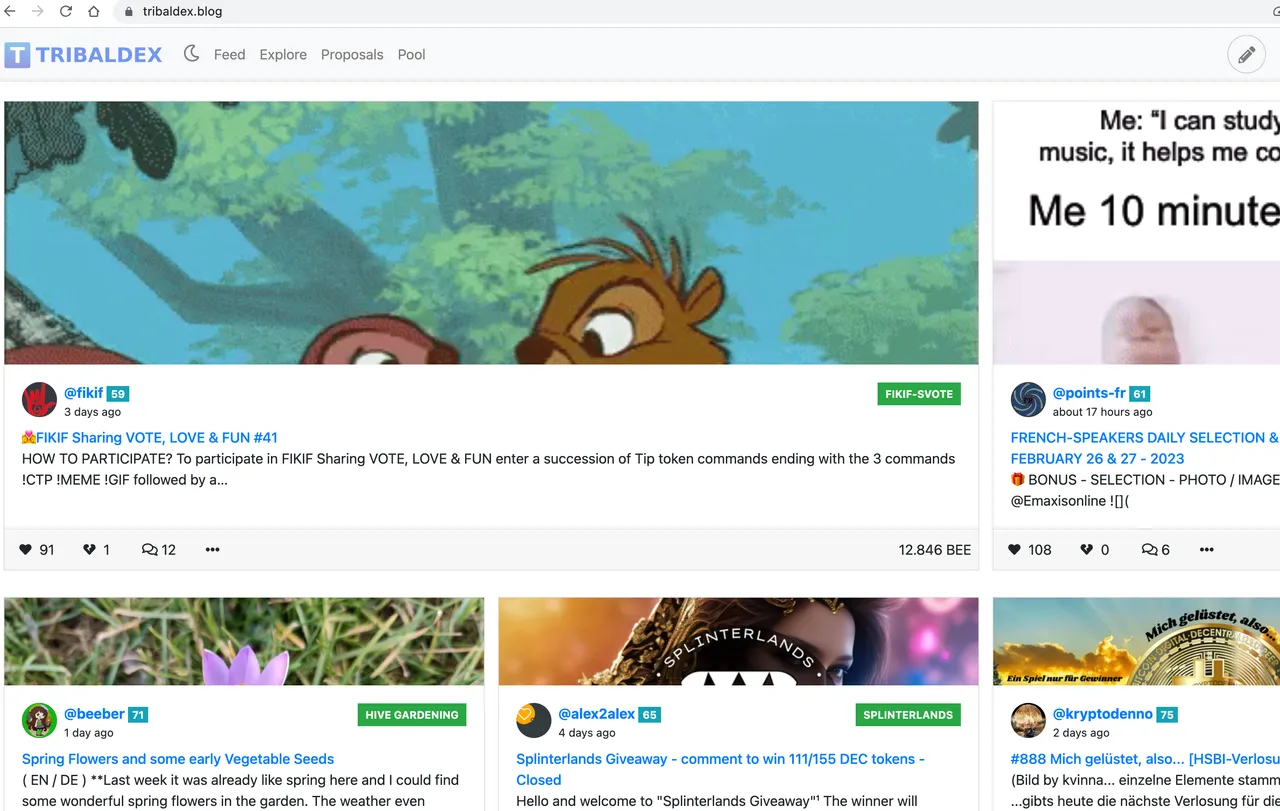Click the reputation badge 75 next to @kryptodenno
Viewport: 1280px width, 811px height.
click(1167, 715)
